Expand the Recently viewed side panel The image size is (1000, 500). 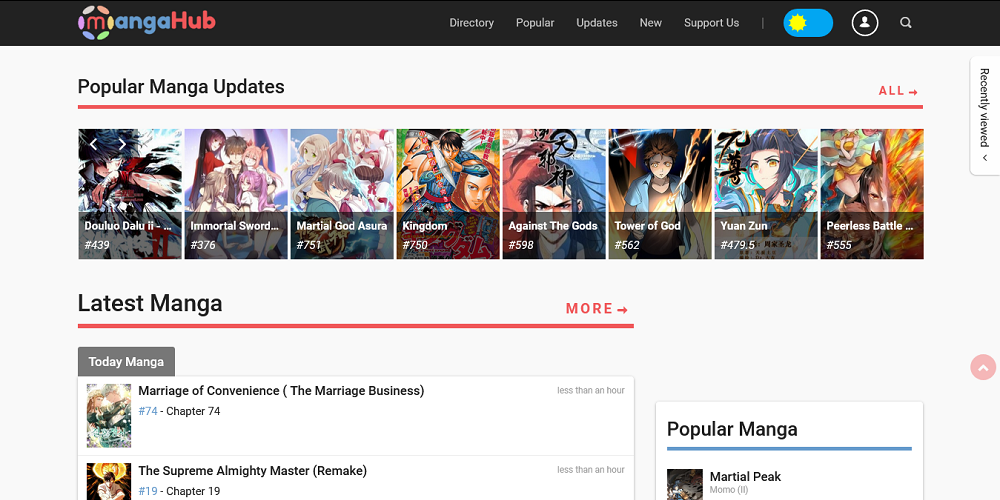click(985, 115)
